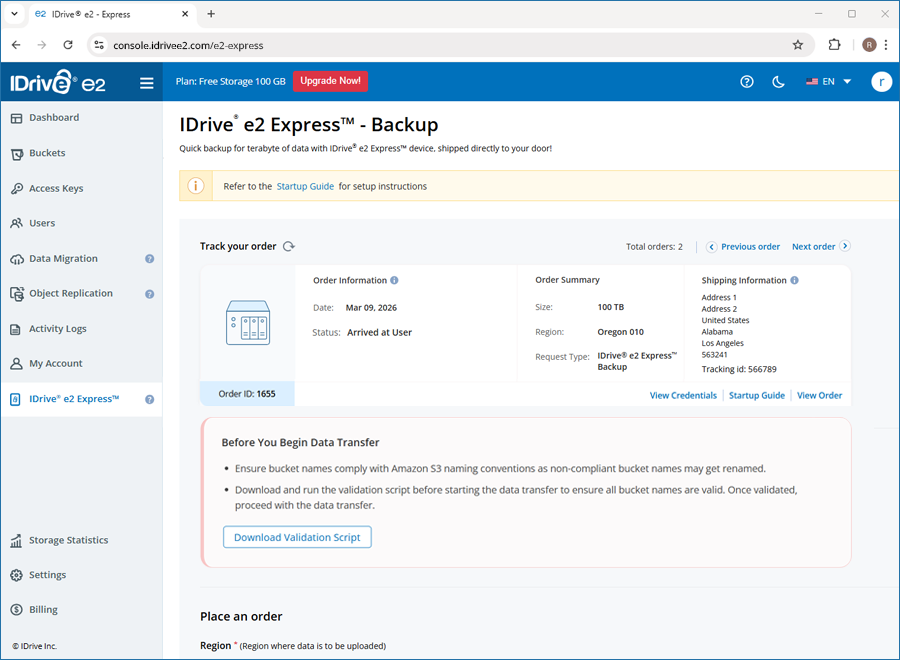900x660 pixels.
Task: Open the Billing dollar icon
Action: [17, 610]
